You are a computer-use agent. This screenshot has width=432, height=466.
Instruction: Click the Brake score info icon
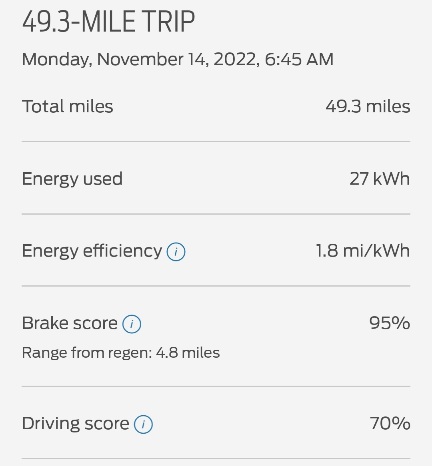point(132,324)
